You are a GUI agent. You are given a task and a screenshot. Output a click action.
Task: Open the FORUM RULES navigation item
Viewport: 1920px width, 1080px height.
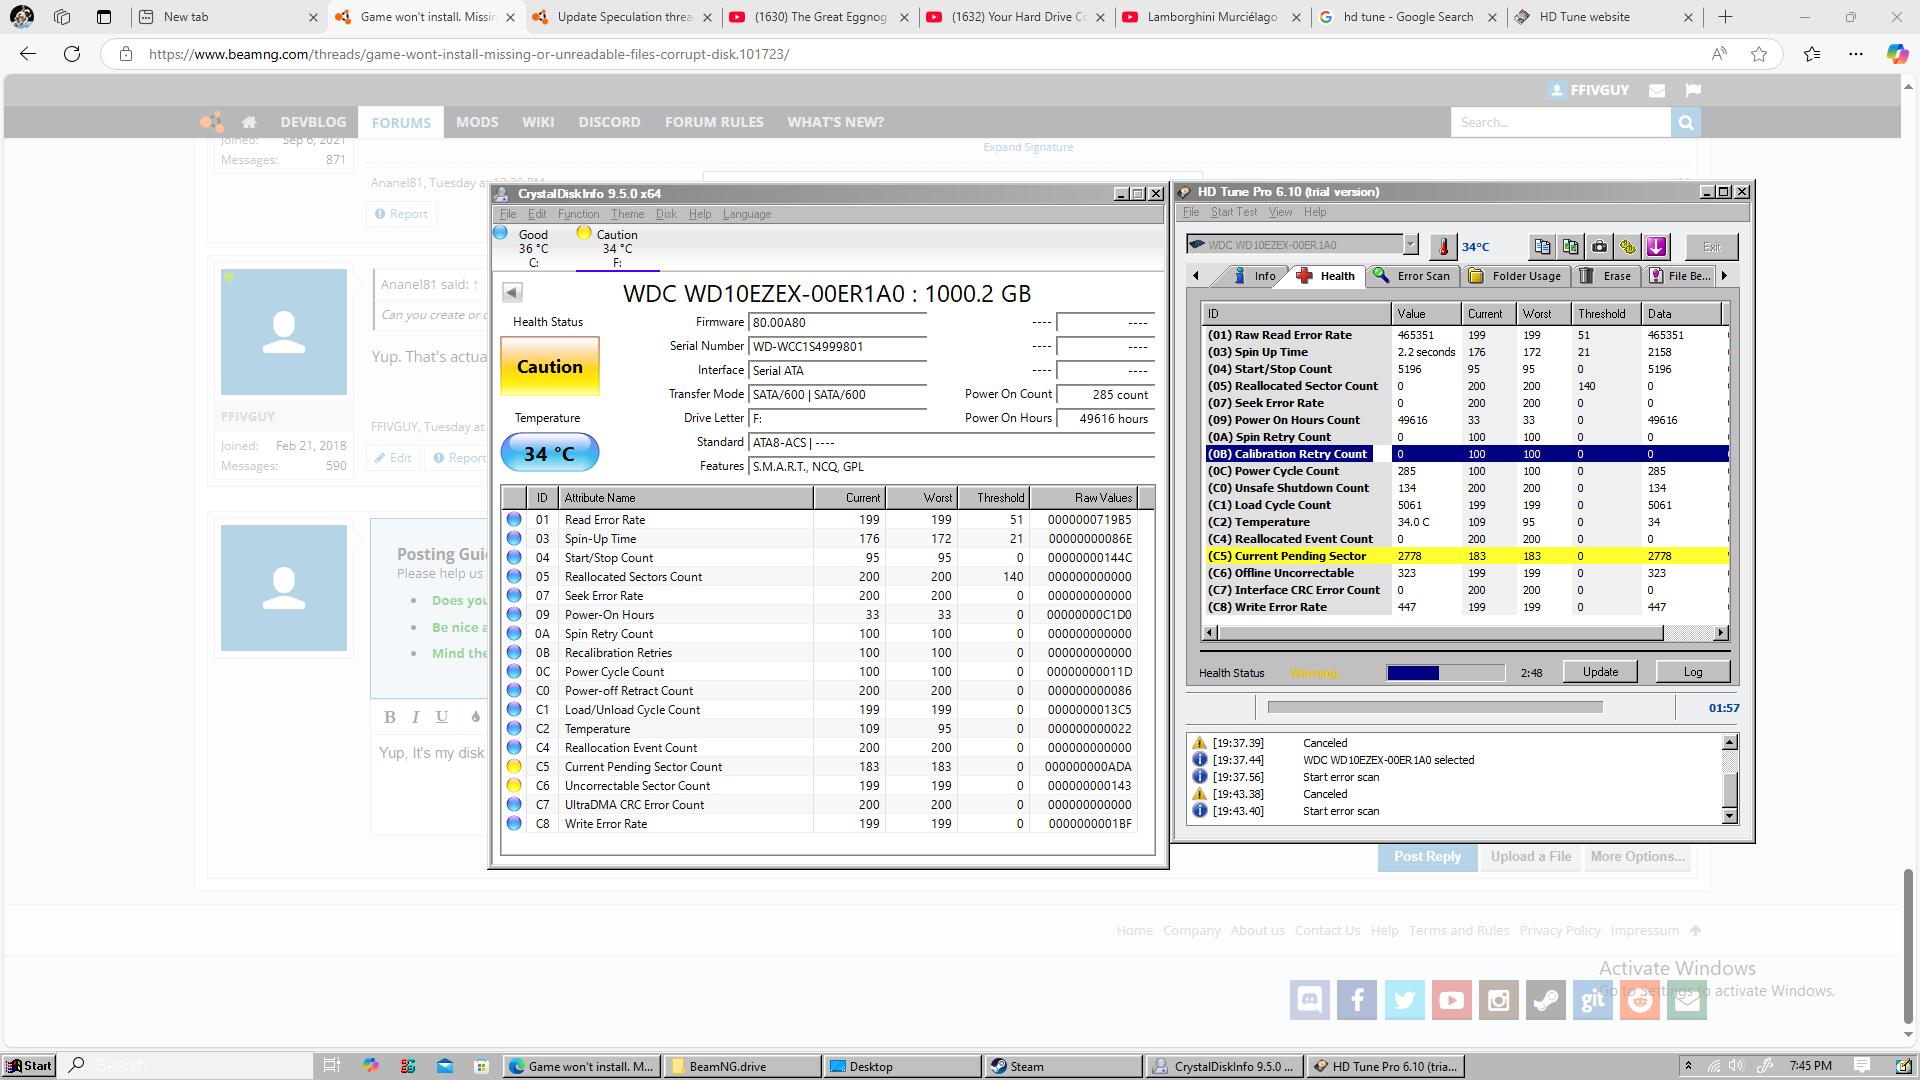pyautogui.click(x=714, y=122)
